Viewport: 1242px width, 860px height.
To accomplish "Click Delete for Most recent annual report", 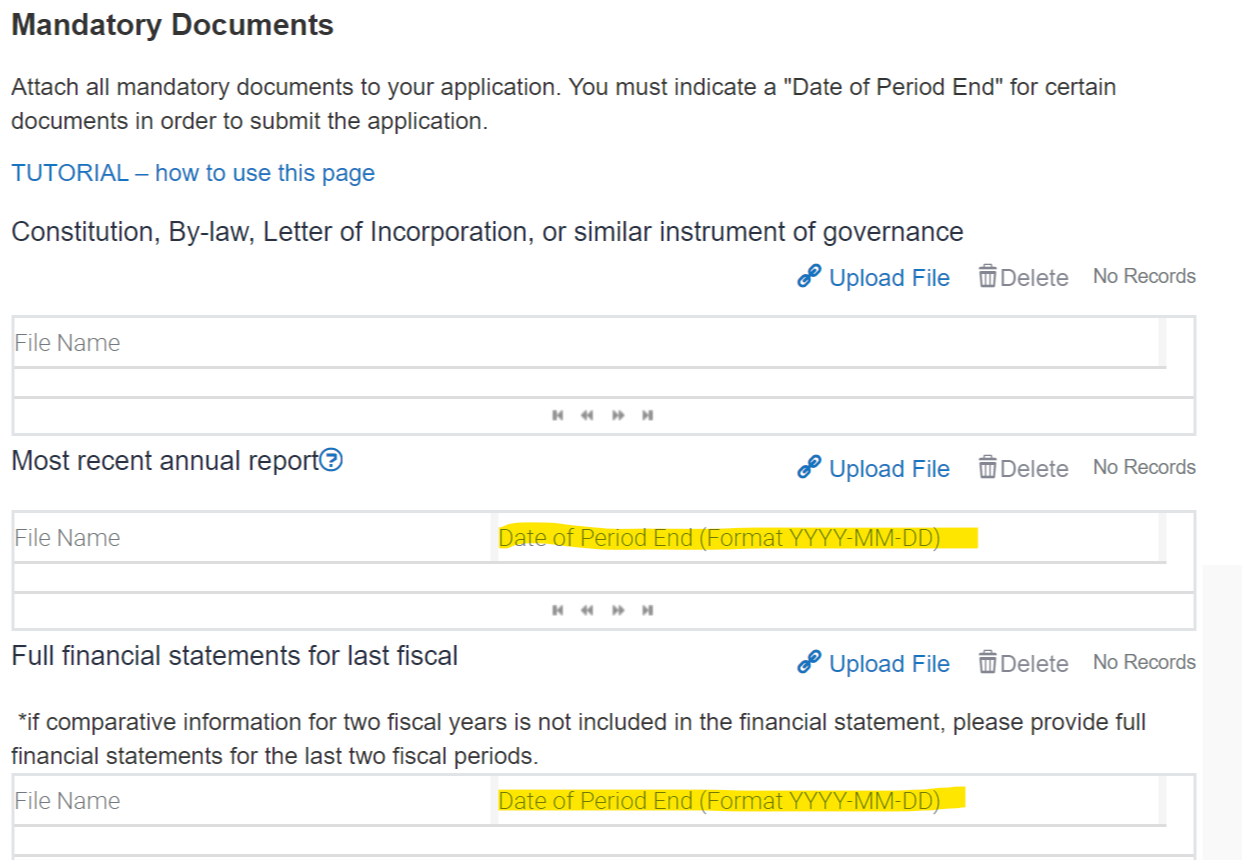I will pyautogui.click(x=1023, y=469).
